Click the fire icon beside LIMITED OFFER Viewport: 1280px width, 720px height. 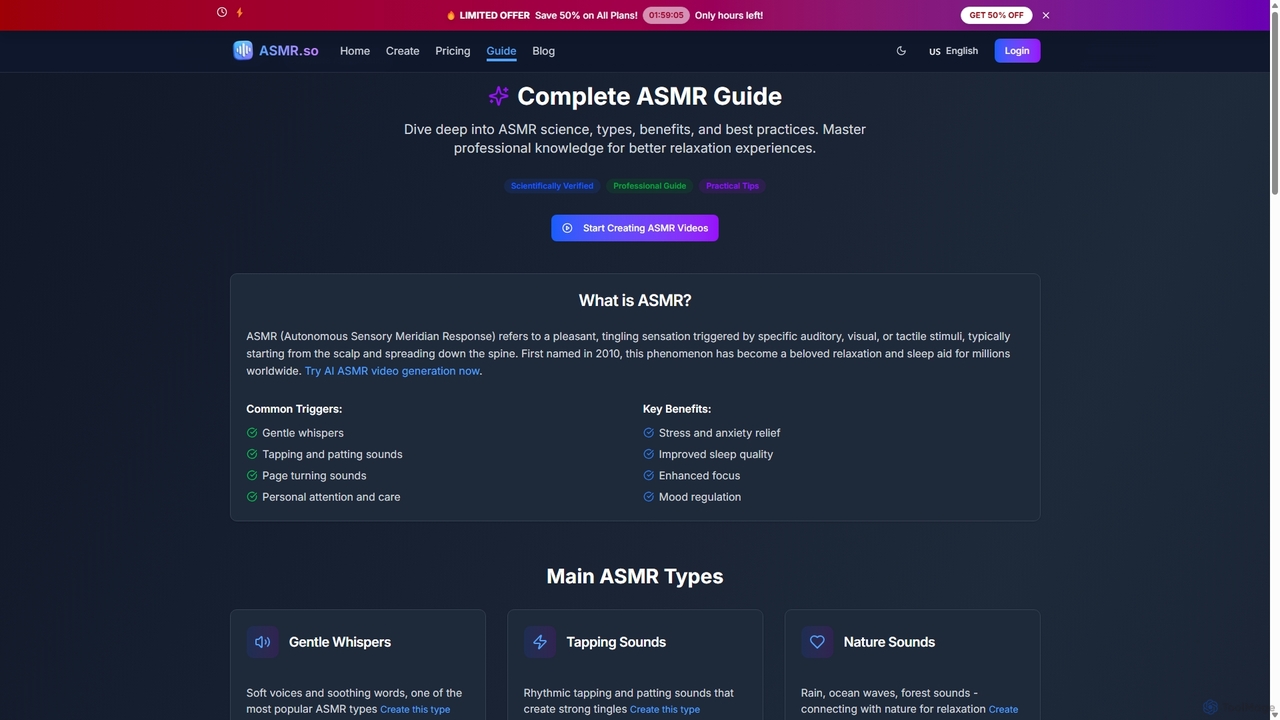pos(451,15)
